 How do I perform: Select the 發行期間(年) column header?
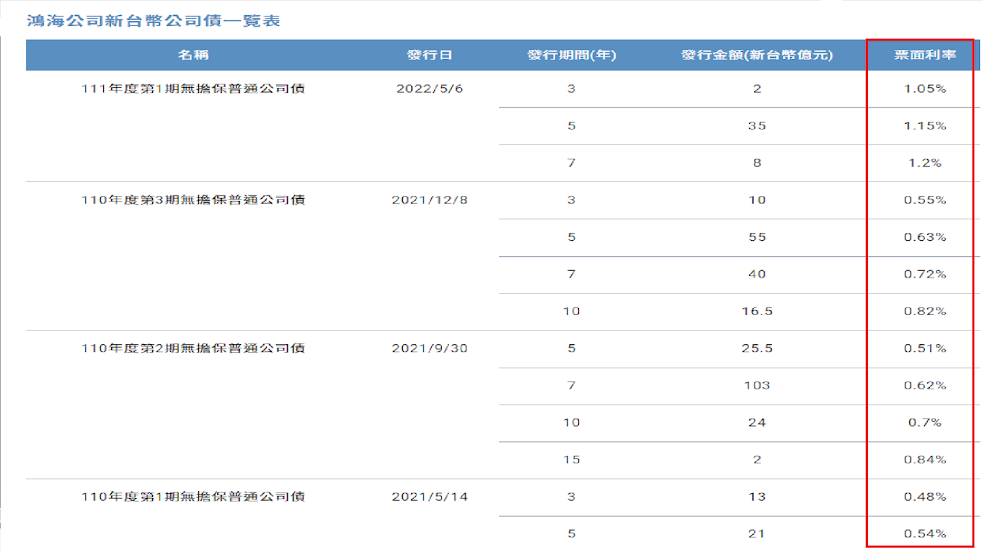click(x=572, y=55)
